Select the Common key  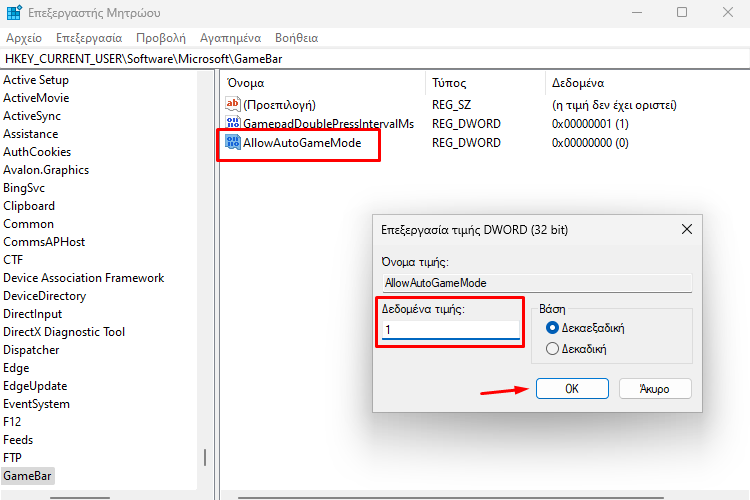coord(28,224)
